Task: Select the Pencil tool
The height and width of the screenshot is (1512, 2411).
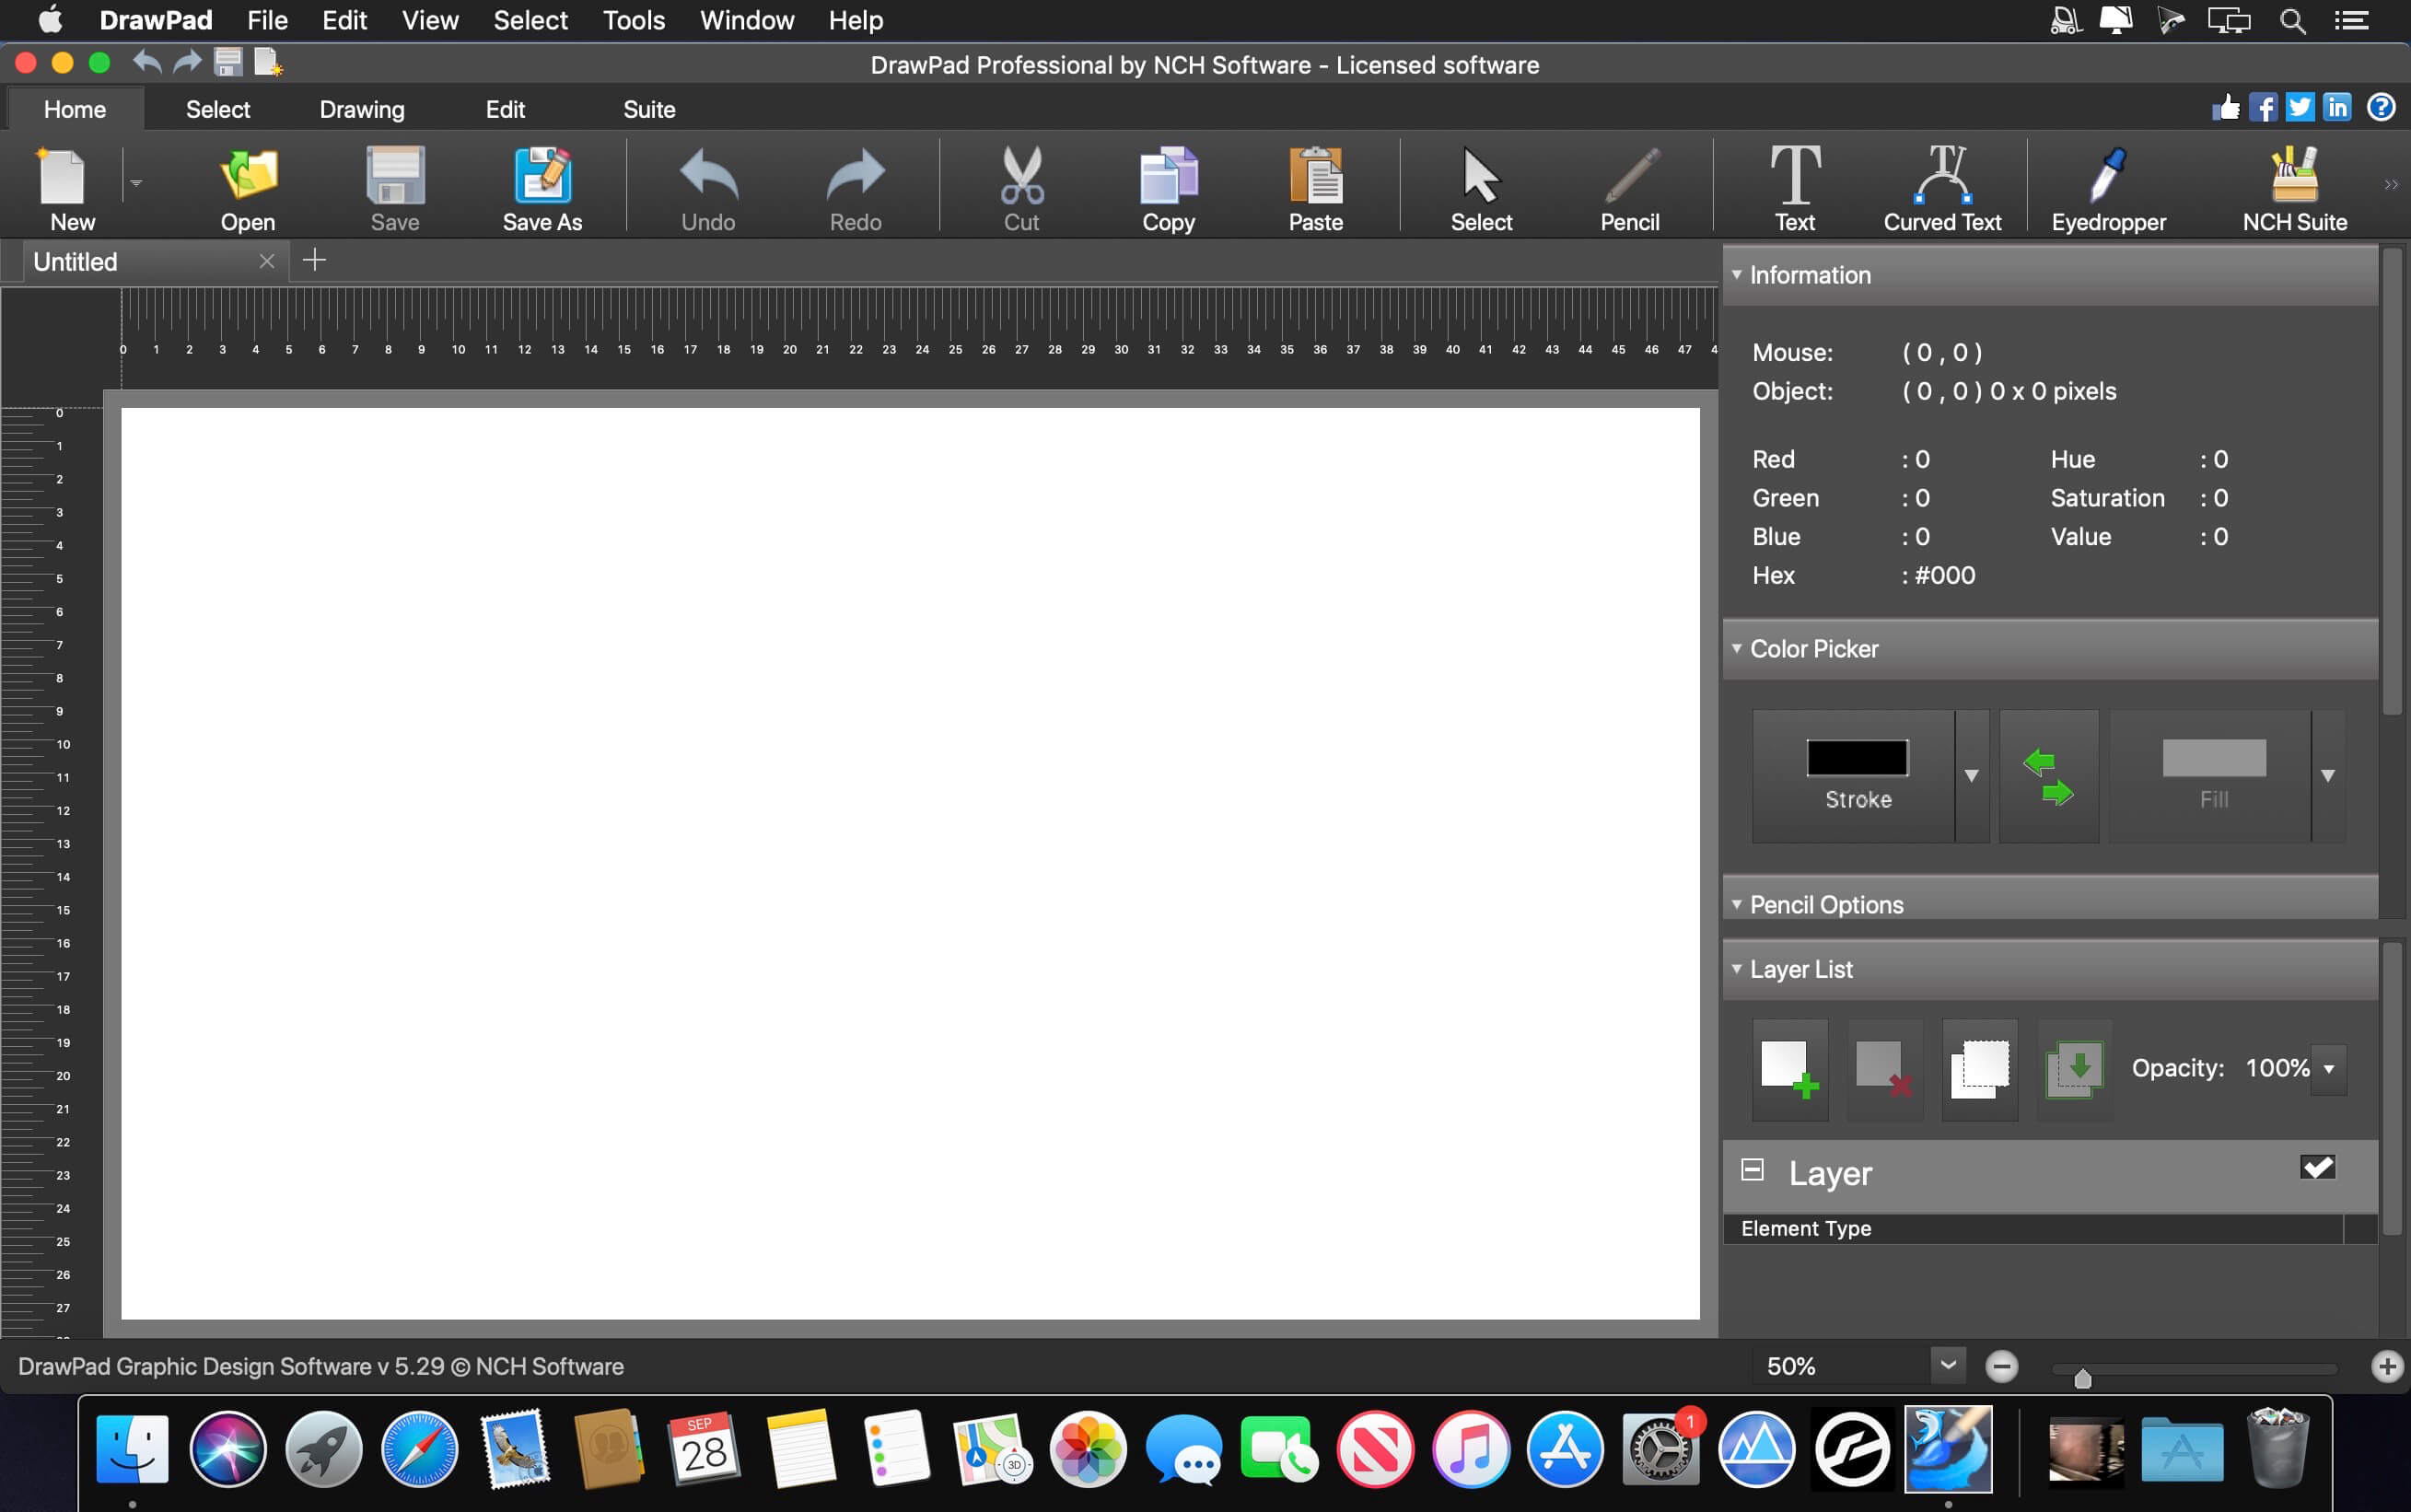Action: [x=1629, y=186]
